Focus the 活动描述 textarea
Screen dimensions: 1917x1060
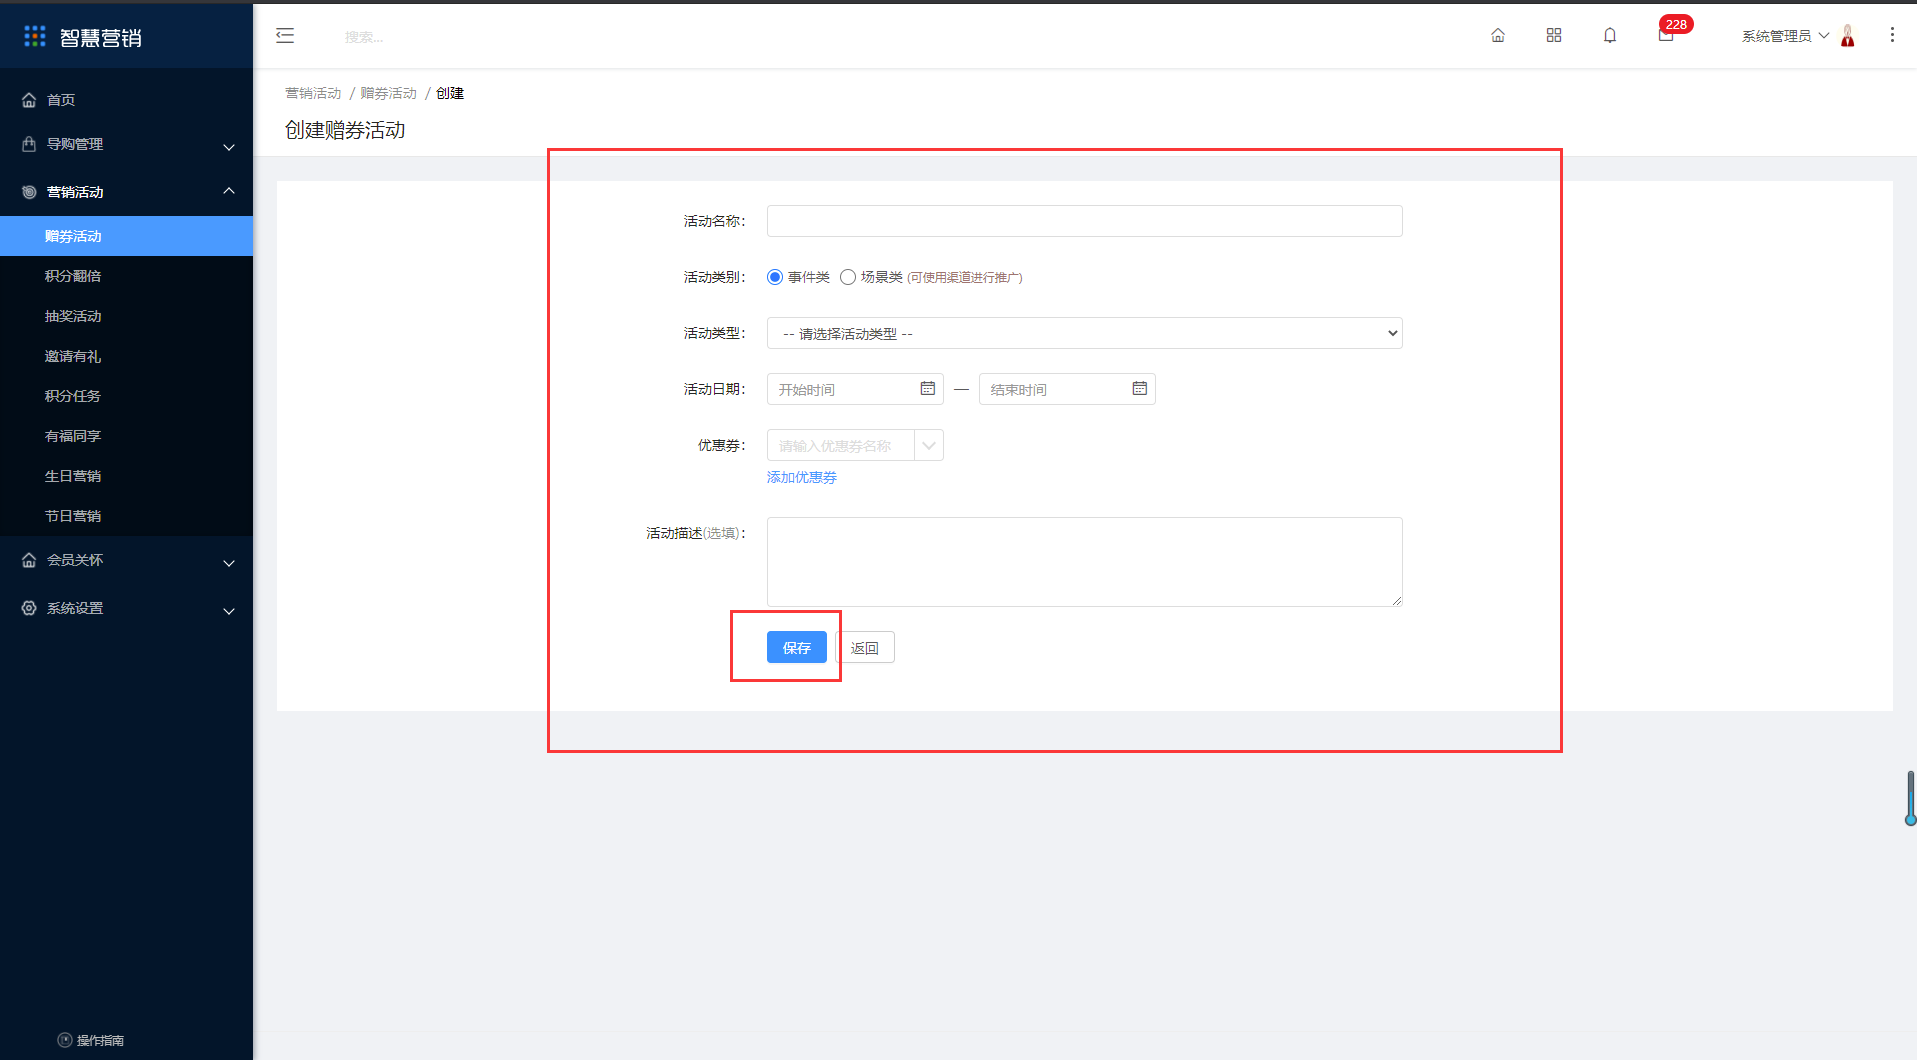pyautogui.click(x=1084, y=562)
